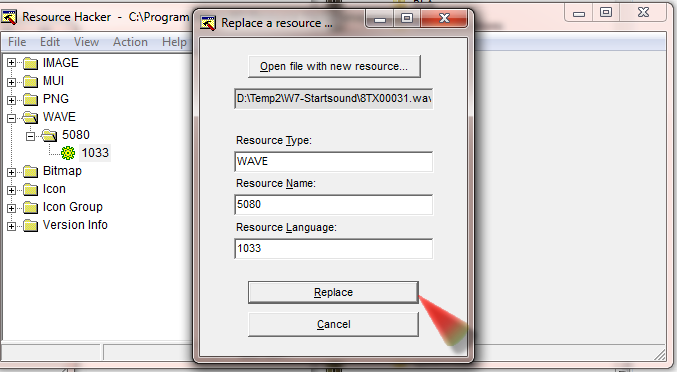Click the open WAVE folder icon
Screen dimensions: 677x372
click(30, 117)
